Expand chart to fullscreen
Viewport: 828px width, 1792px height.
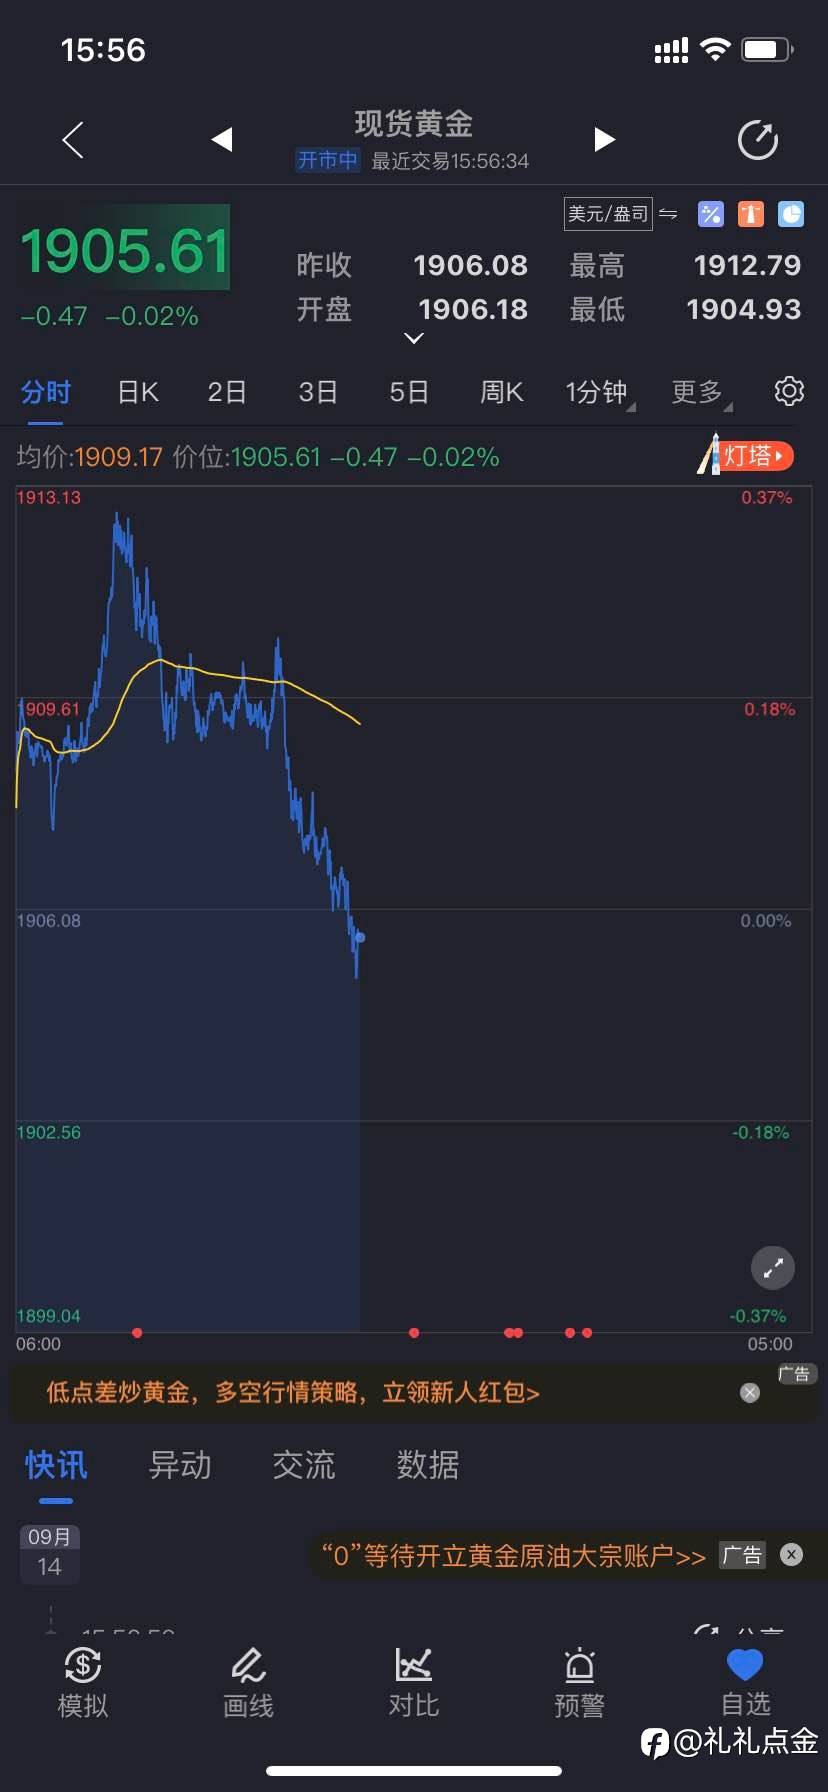tap(772, 1268)
